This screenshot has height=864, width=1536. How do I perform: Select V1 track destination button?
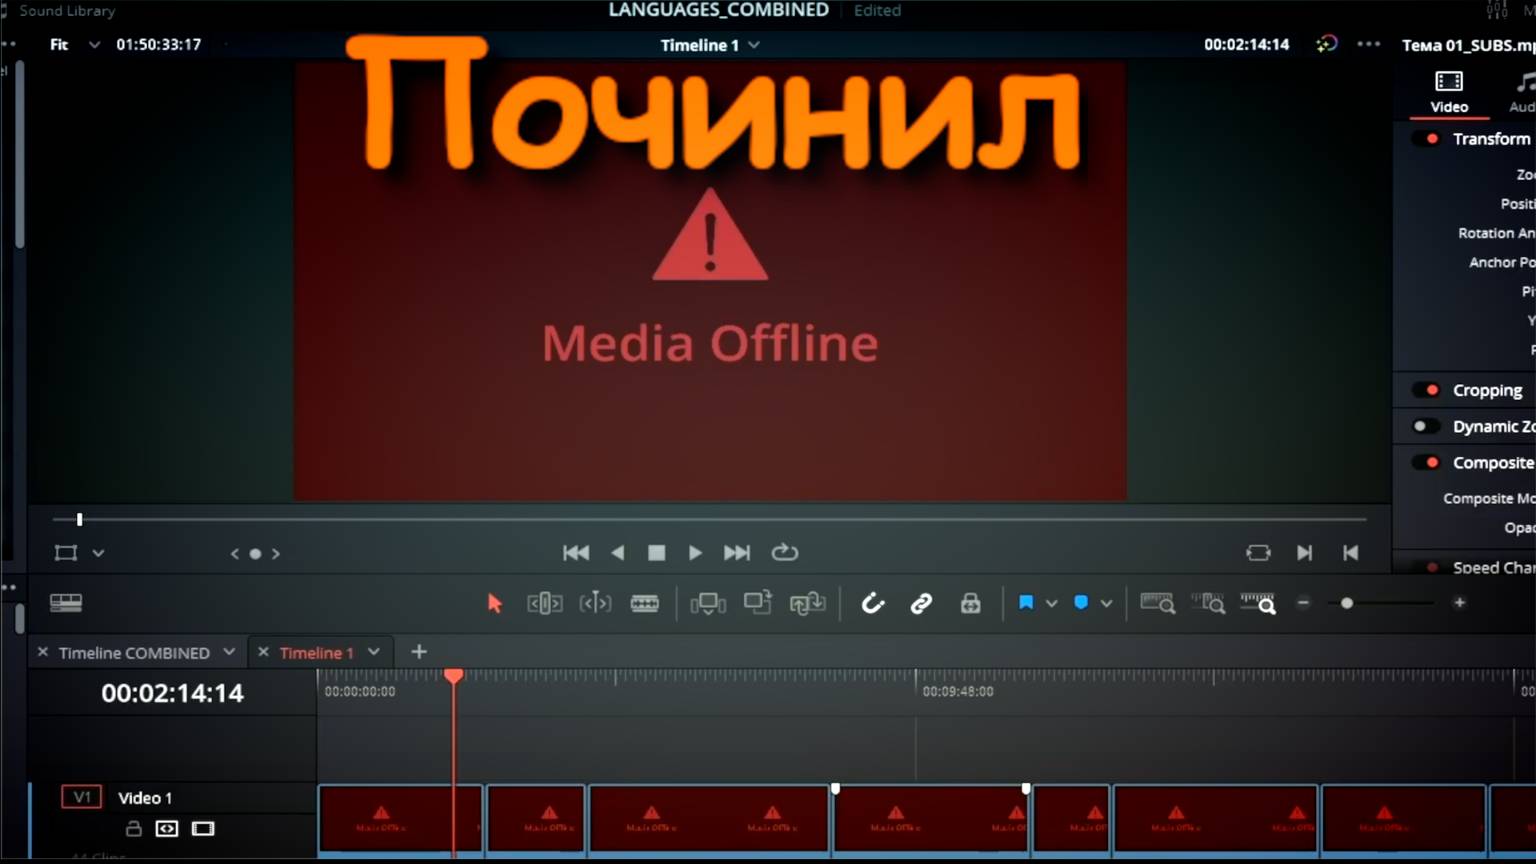click(81, 797)
